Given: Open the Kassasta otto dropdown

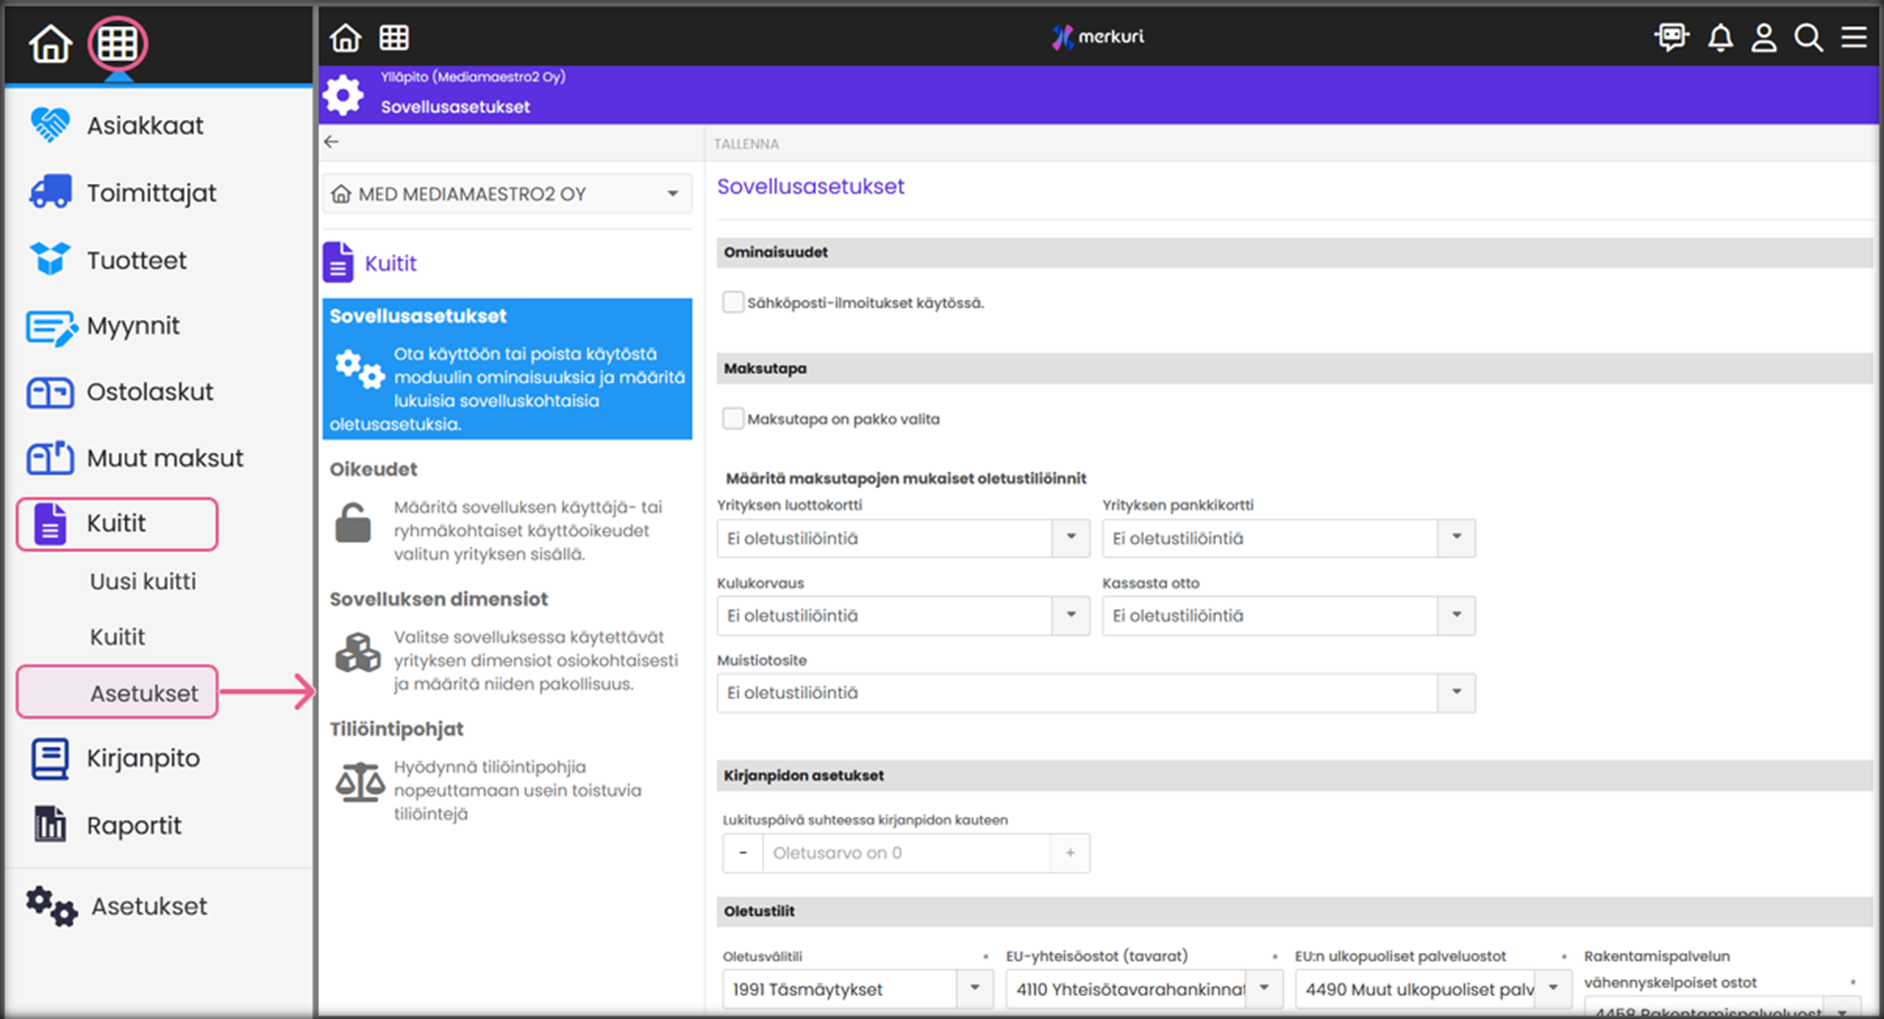Looking at the screenshot, I should tap(1456, 615).
